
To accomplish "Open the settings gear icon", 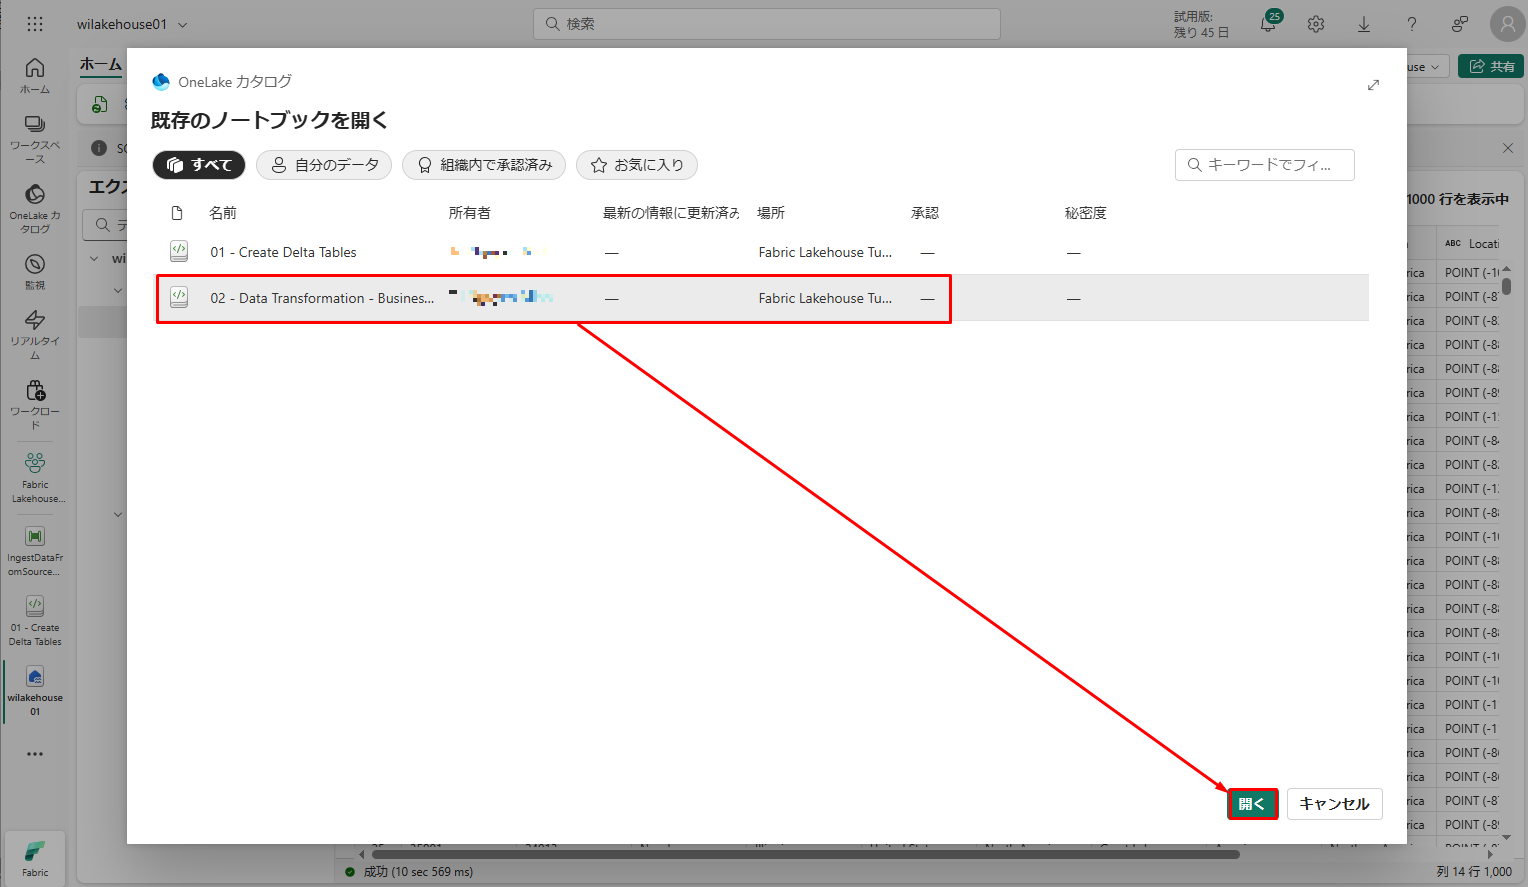I will [x=1316, y=24].
